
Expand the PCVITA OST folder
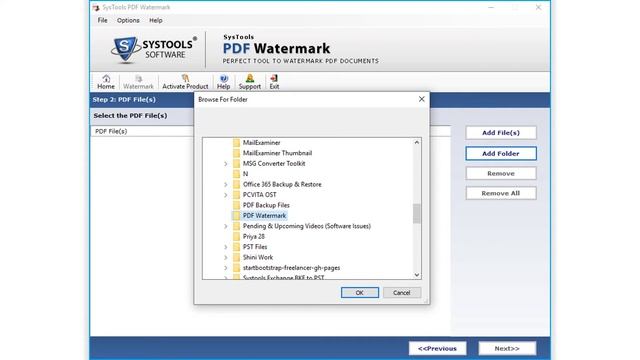(x=226, y=195)
